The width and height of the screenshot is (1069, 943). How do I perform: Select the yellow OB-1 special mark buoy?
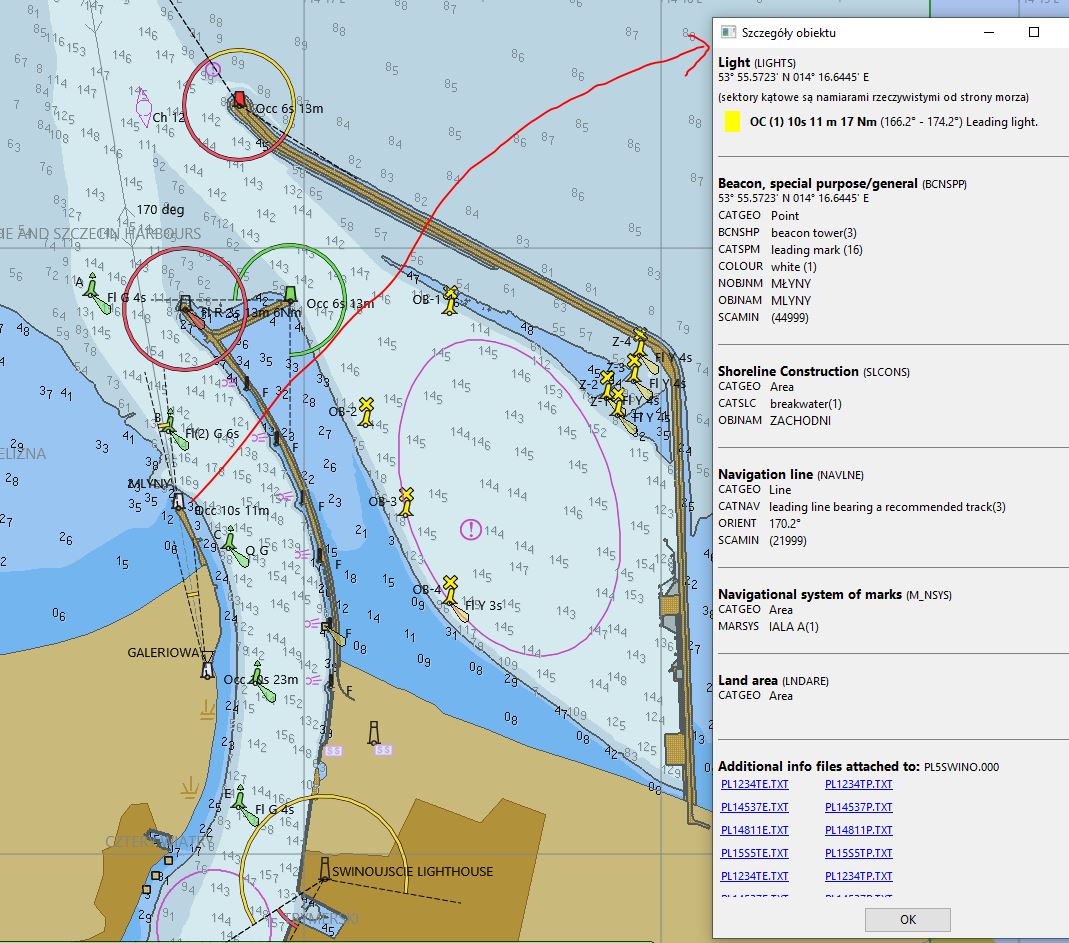[x=451, y=298]
